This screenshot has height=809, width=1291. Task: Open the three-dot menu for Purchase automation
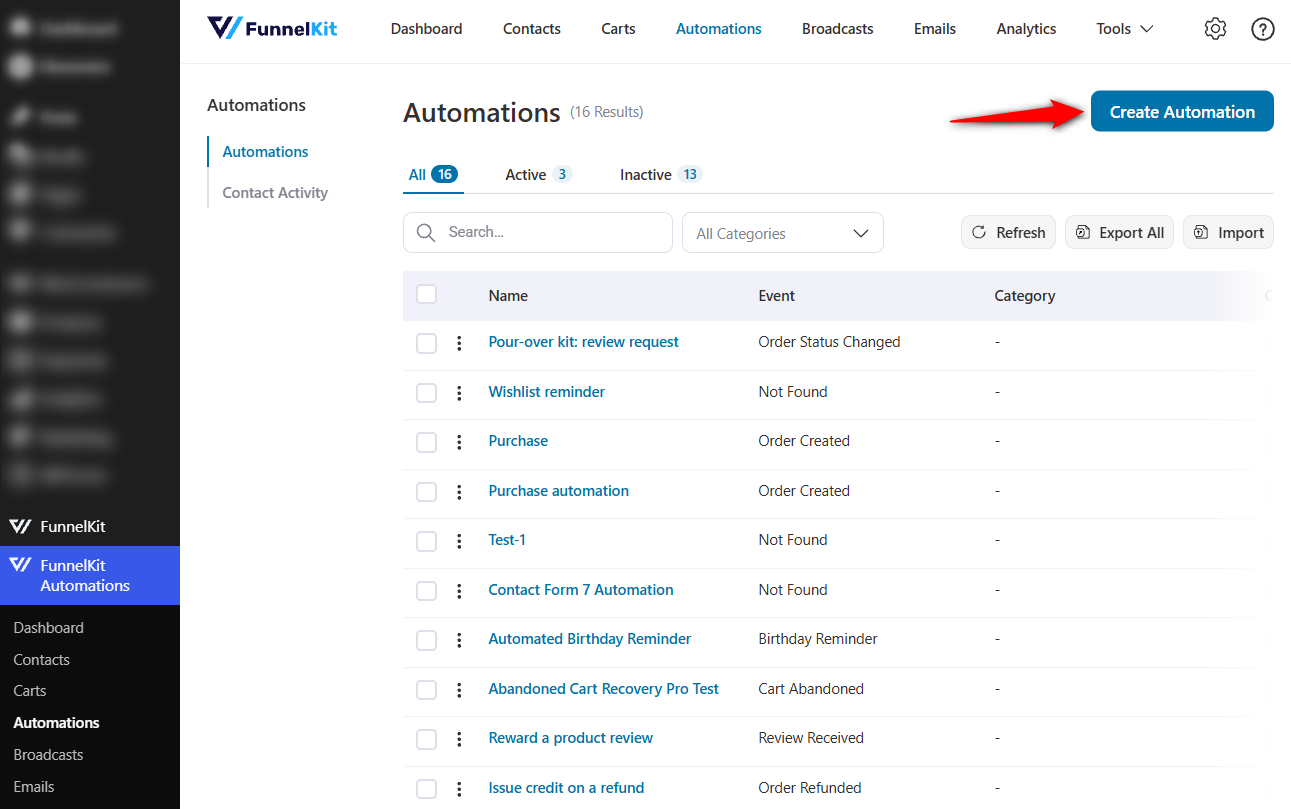459,492
